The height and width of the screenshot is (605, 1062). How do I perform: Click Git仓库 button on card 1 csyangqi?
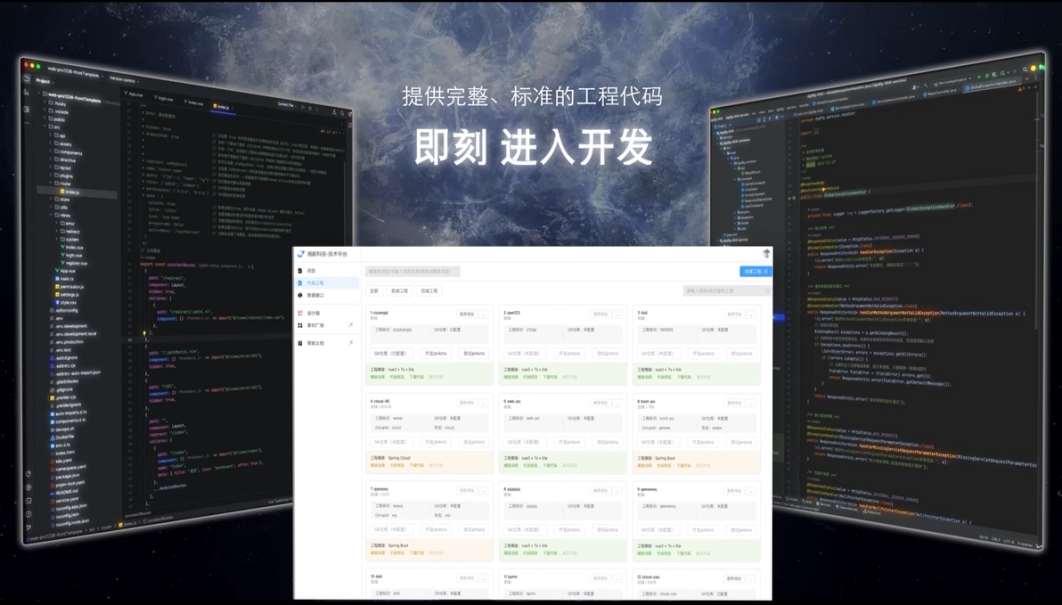pyautogui.click(x=390, y=354)
